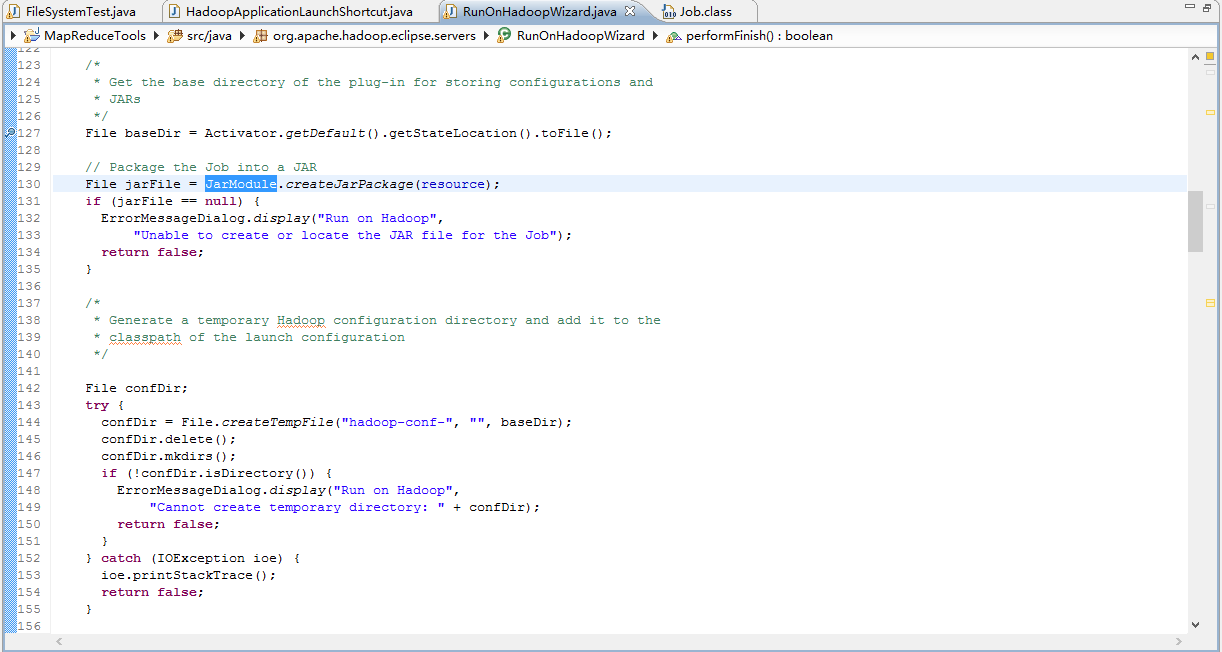Expand the breadcrumb arrow before src/java
Image resolution: width=1222 pixels, height=652 pixels.
(x=156, y=36)
